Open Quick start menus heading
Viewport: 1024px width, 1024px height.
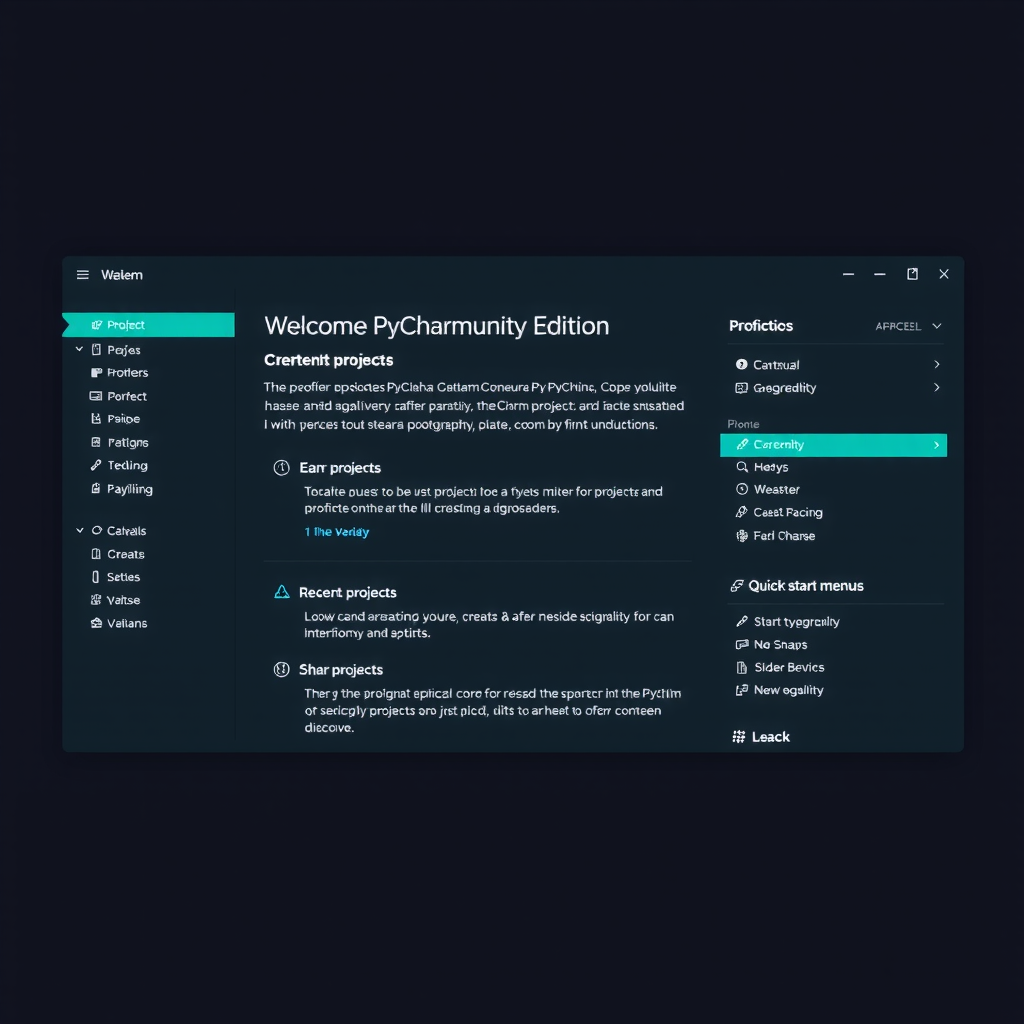point(808,585)
